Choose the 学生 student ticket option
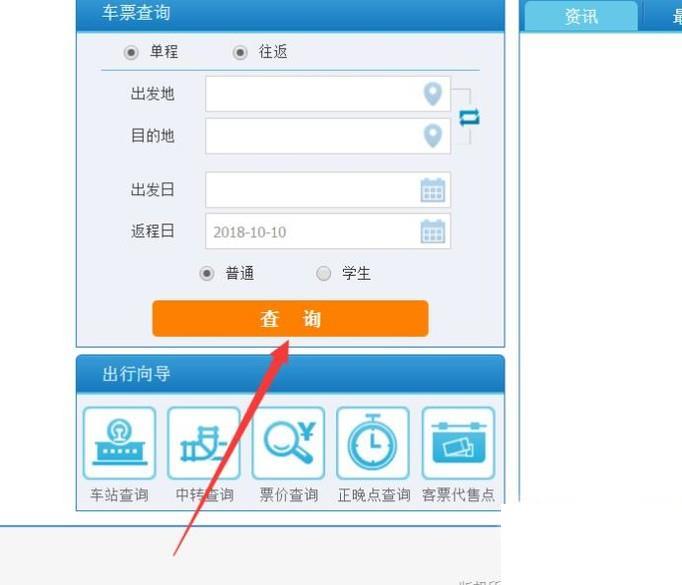This screenshot has width=682, height=585. 323,274
